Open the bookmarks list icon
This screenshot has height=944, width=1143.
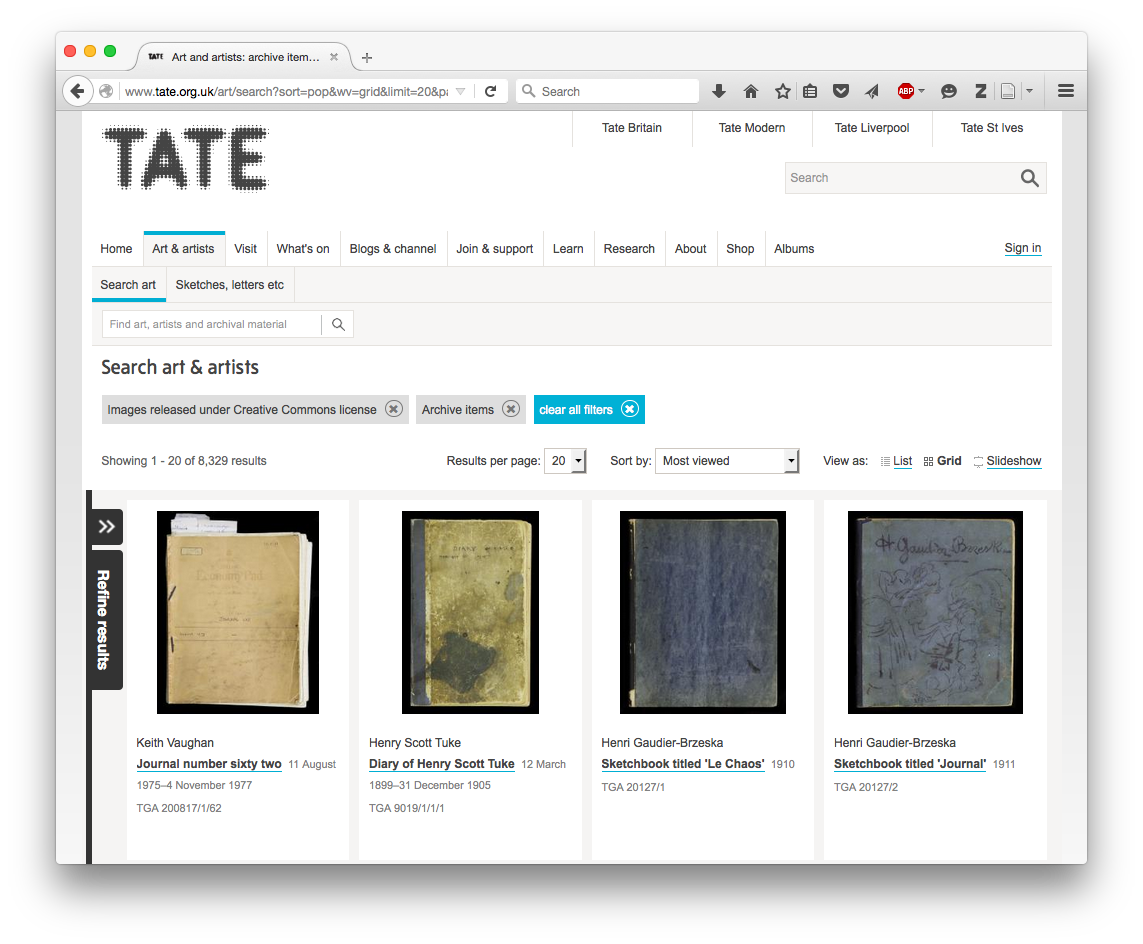810,91
